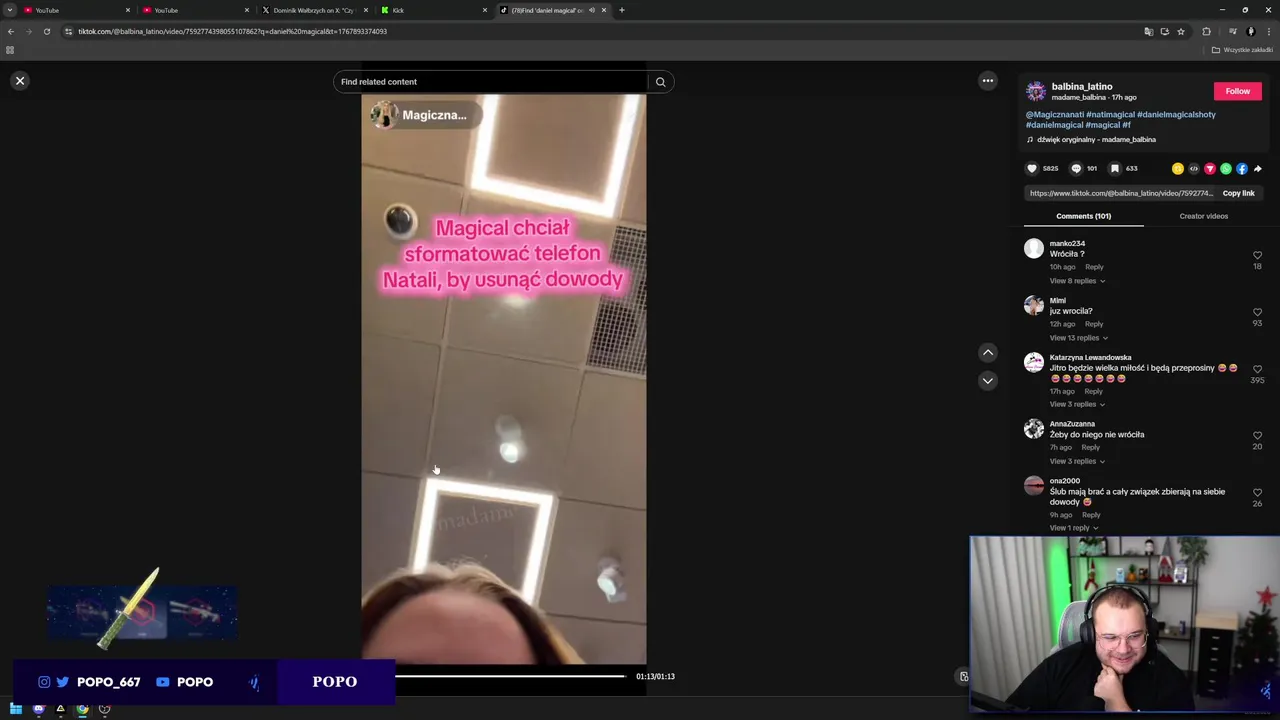Screen dimensions: 1280x720
Task: Follow balbina_latino
Action: click(1237, 91)
